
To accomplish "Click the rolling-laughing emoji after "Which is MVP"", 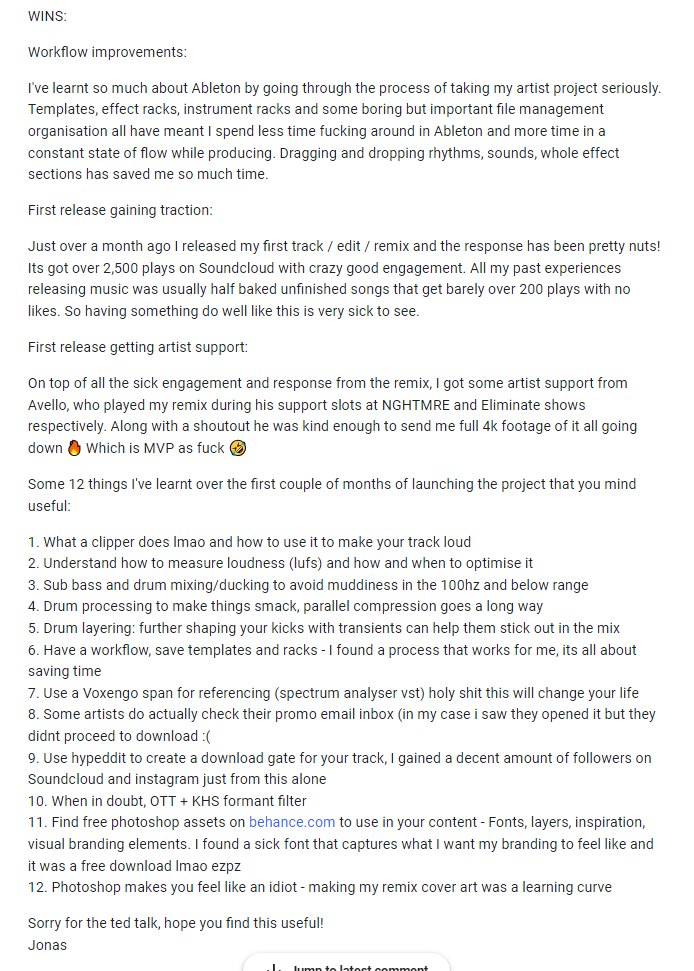I will pyautogui.click(x=238, y=448).
